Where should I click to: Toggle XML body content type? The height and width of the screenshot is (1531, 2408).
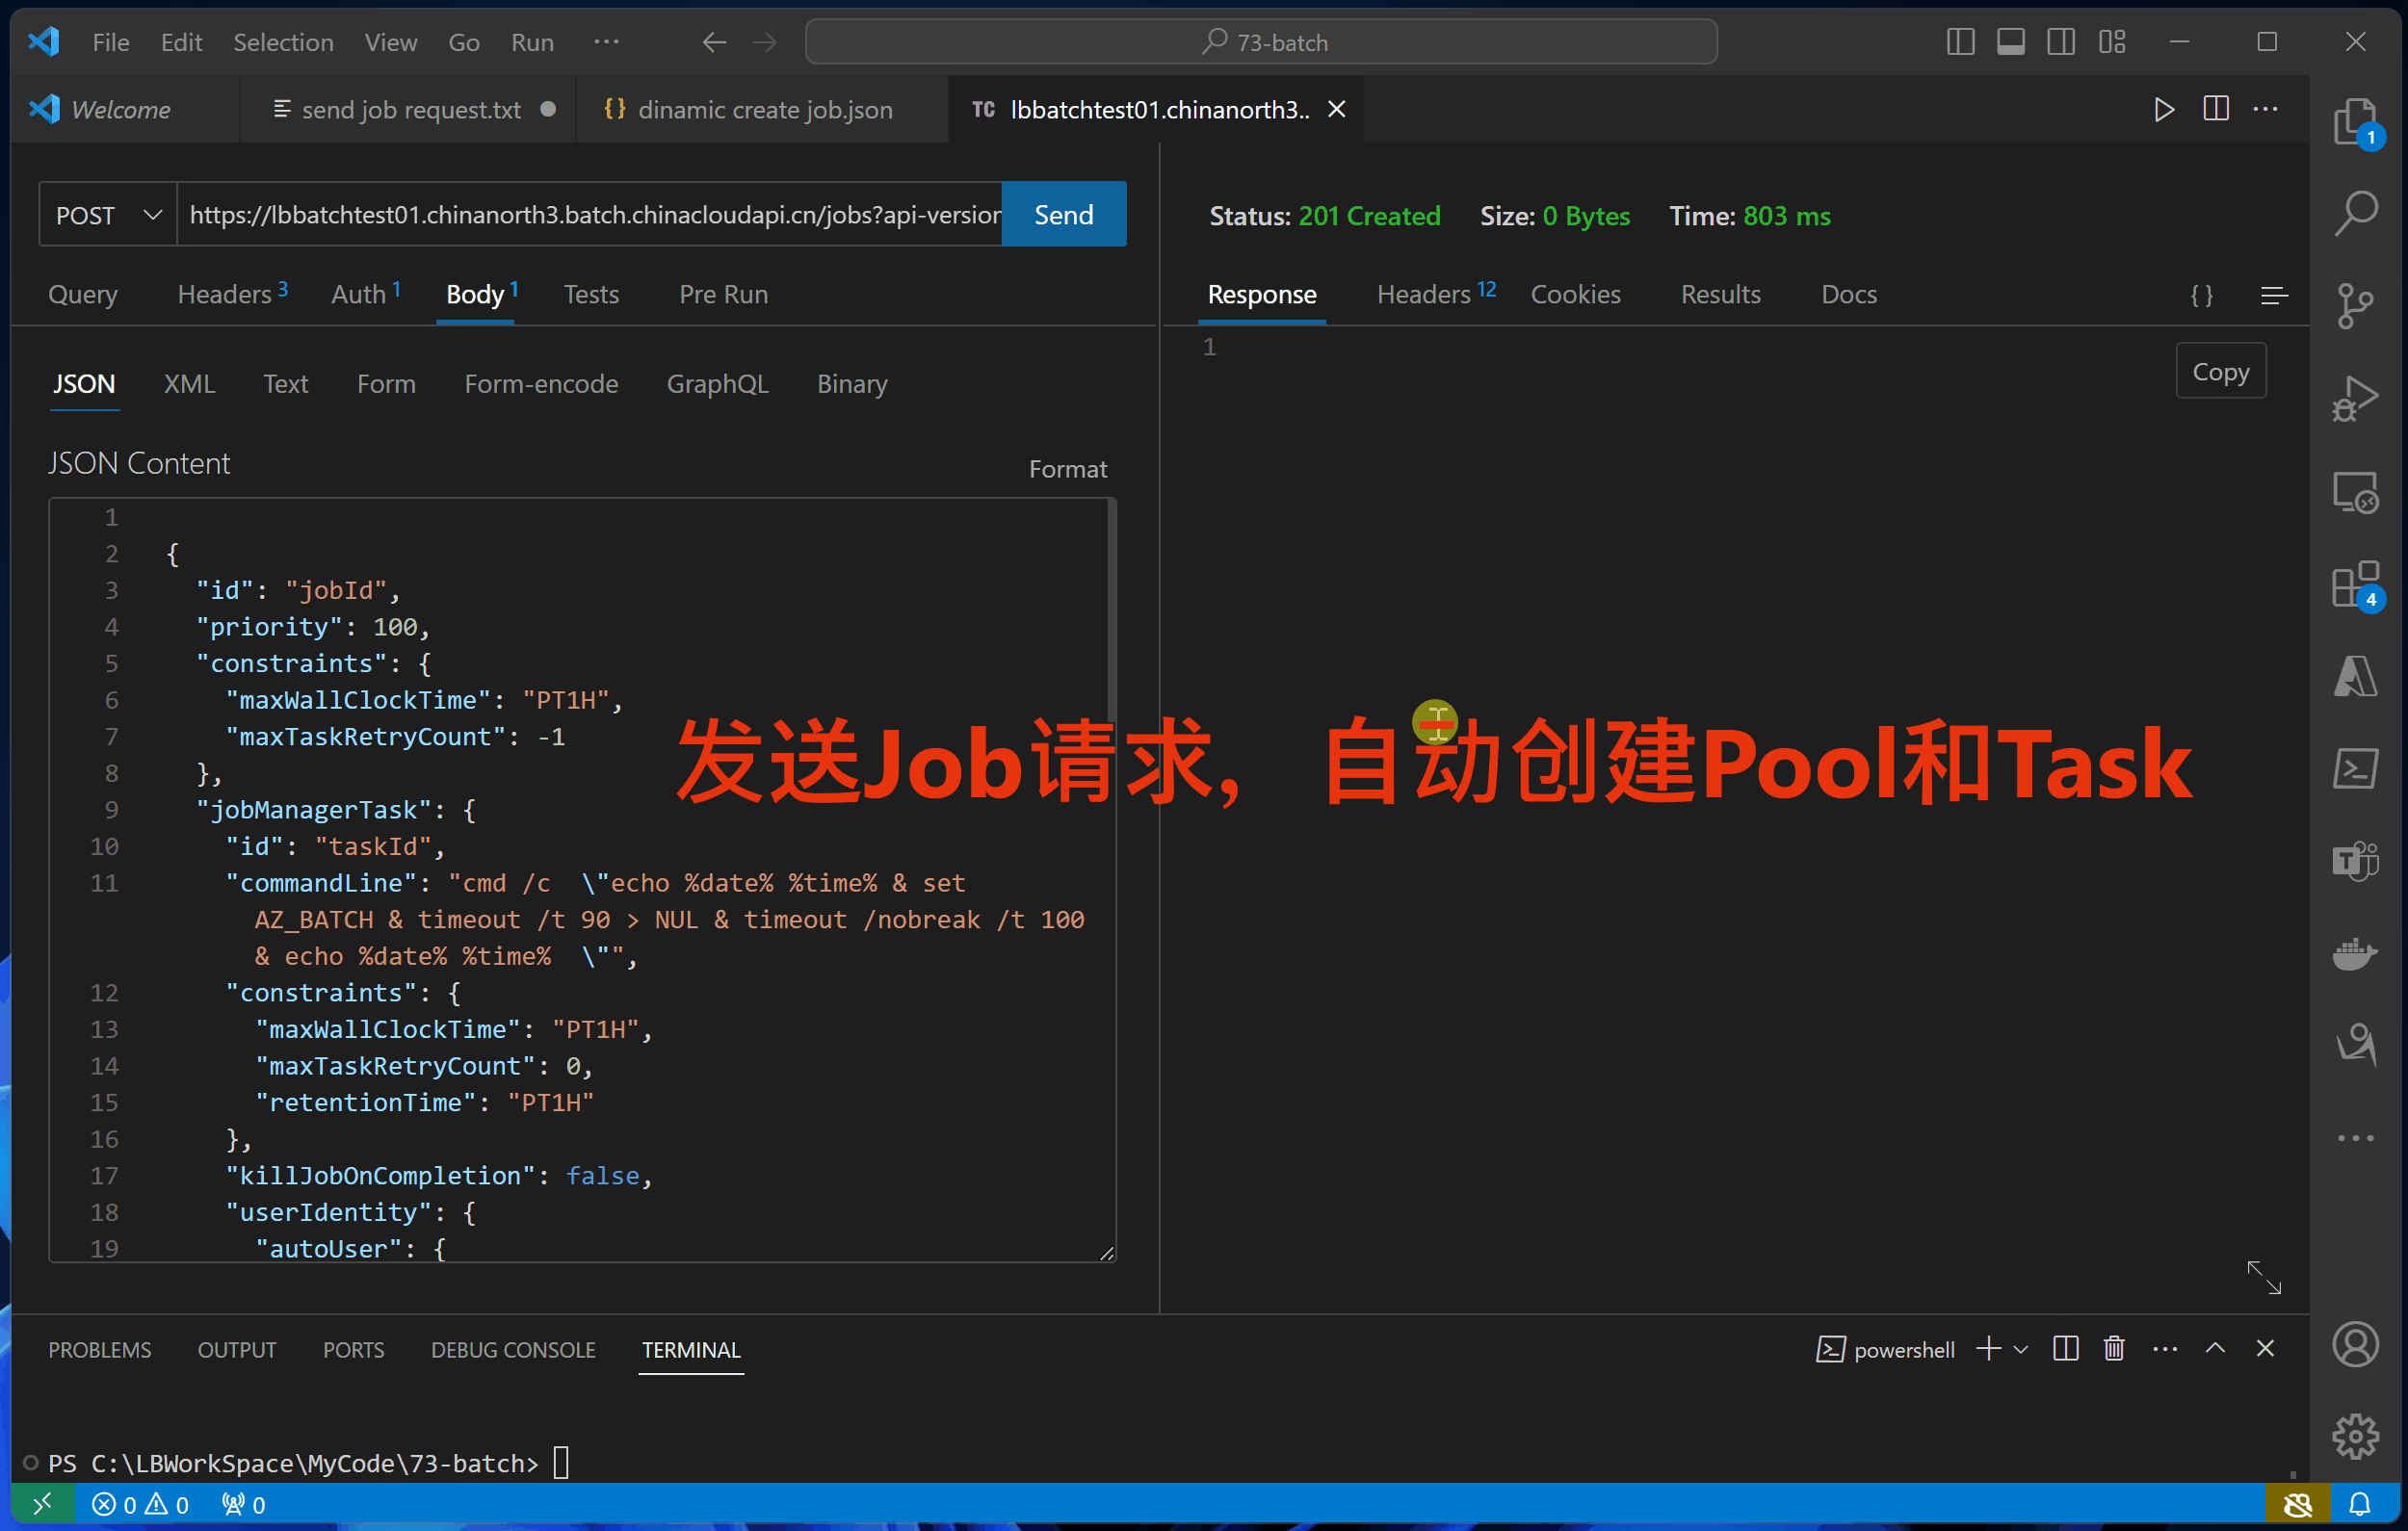coord(186,382)
